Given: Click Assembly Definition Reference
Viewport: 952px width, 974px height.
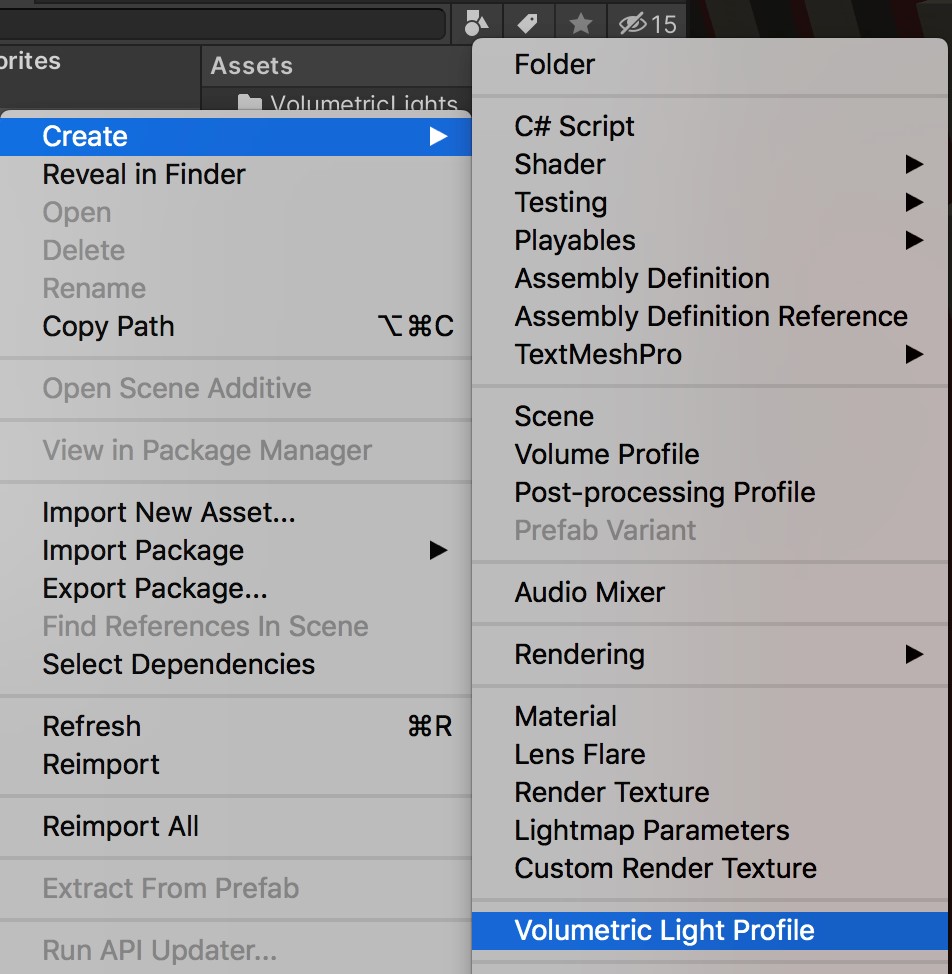Looking at the screenshot, I should (711, 316).
